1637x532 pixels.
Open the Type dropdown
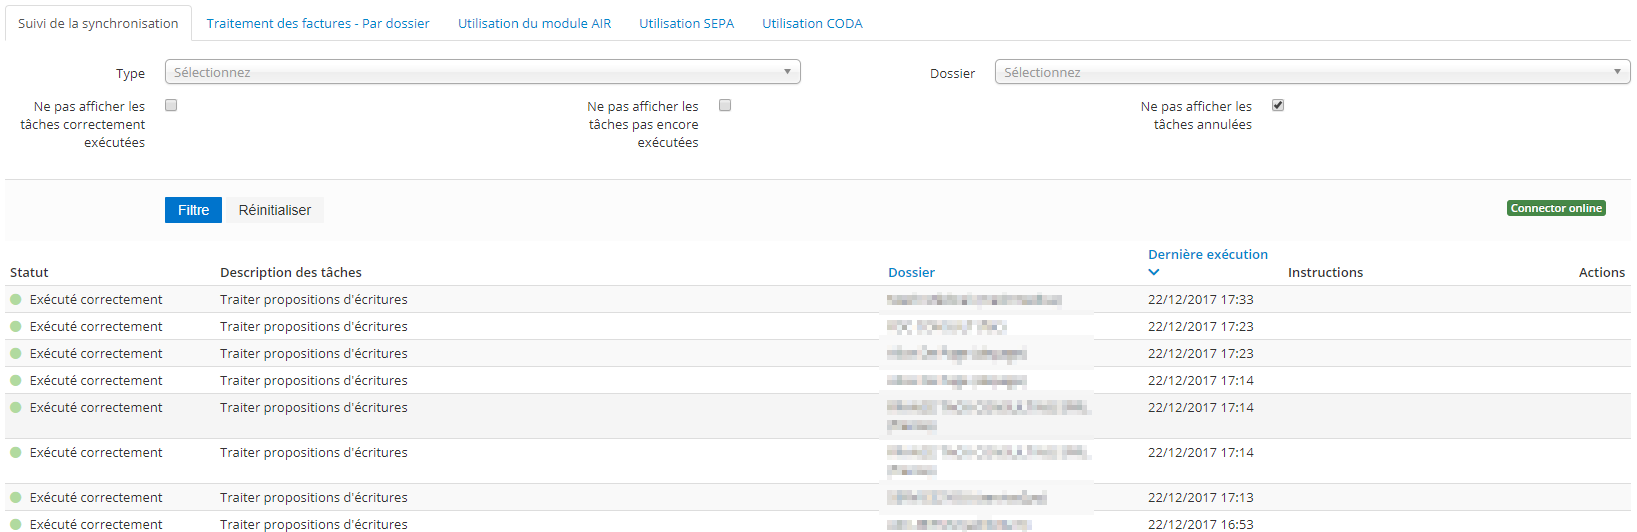pos(482,72)
